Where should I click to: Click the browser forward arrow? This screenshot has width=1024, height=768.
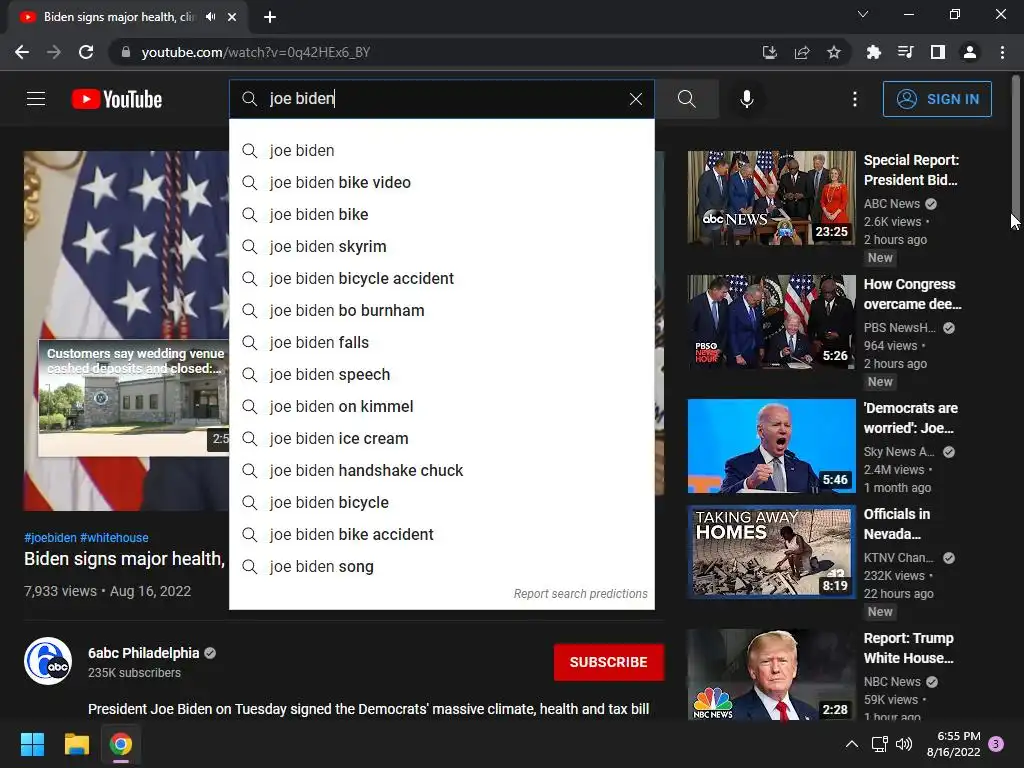(x=54, y=52)
